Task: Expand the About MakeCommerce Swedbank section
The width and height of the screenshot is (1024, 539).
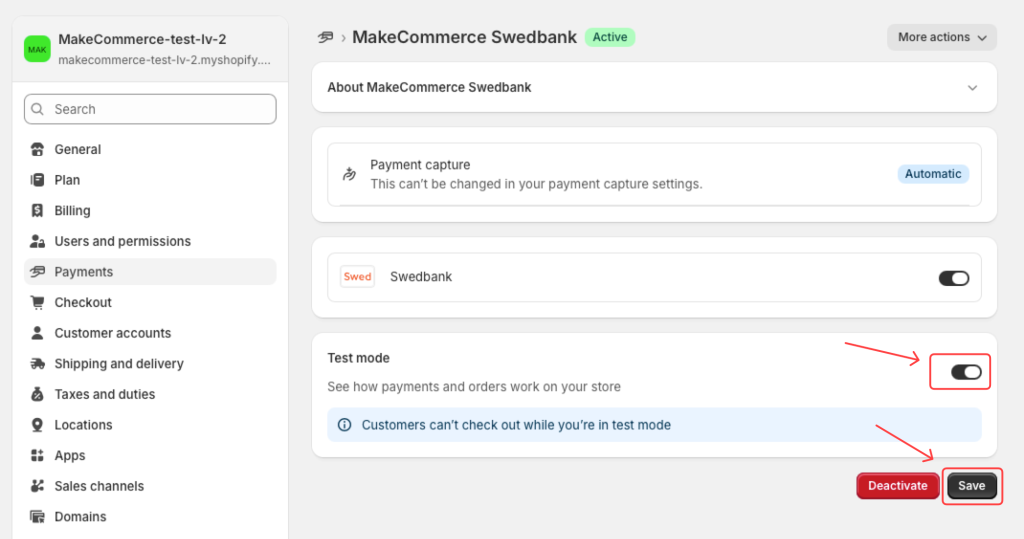Action: click(x=972, y=88)
